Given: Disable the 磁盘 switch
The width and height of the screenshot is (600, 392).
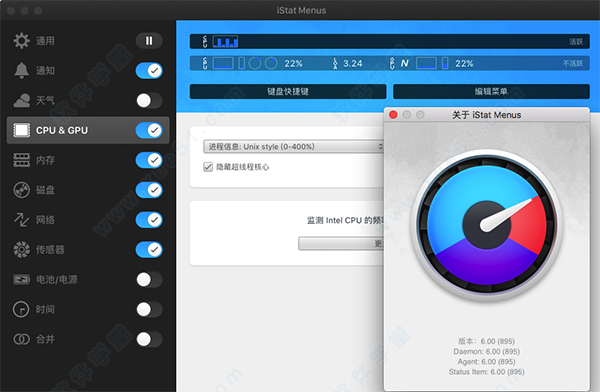Looking at the screenshot, I should point(149,190).
